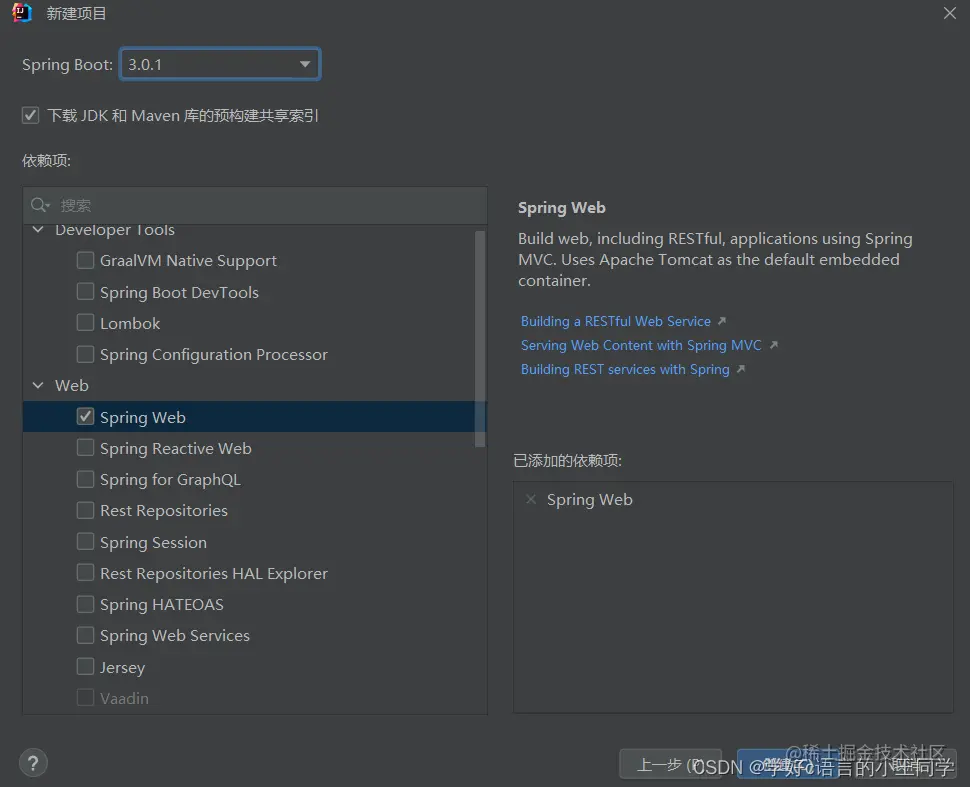This screenshot has height=787, width=970.
Task: Check Rest Repositories HAL Explorer
Action: point(85,572)
